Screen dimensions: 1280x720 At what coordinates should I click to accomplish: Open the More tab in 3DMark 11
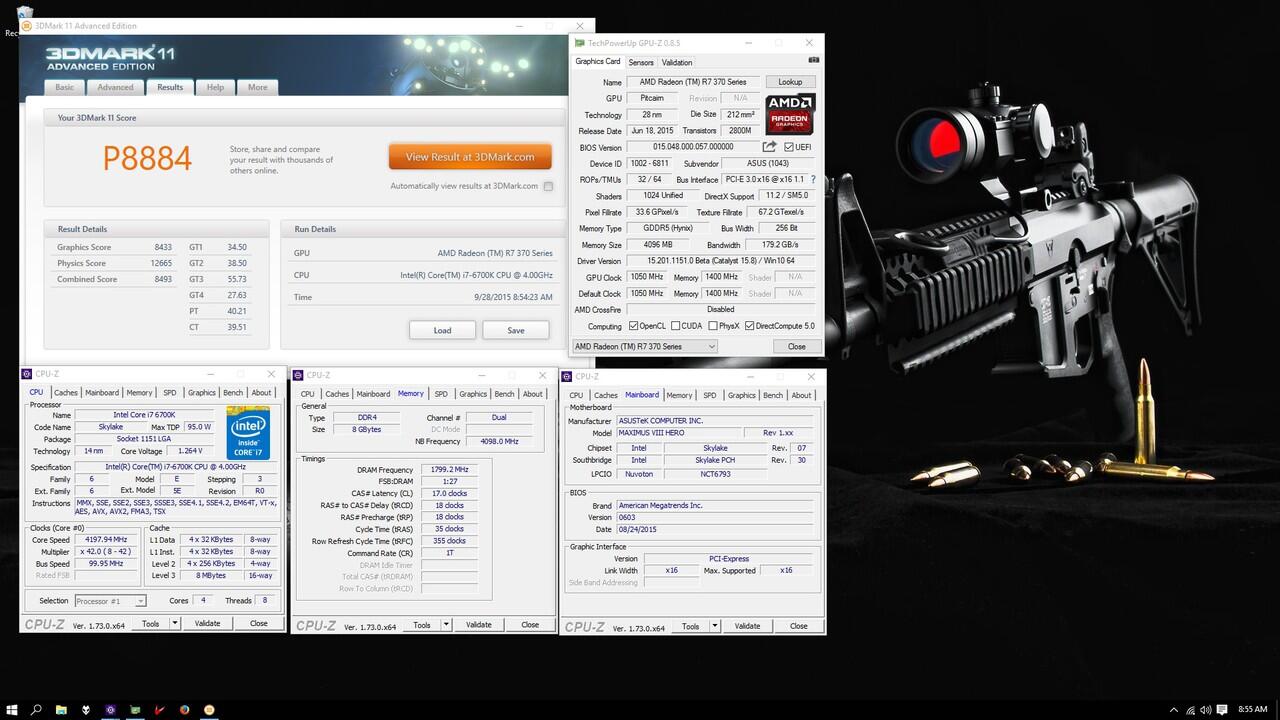258,87
